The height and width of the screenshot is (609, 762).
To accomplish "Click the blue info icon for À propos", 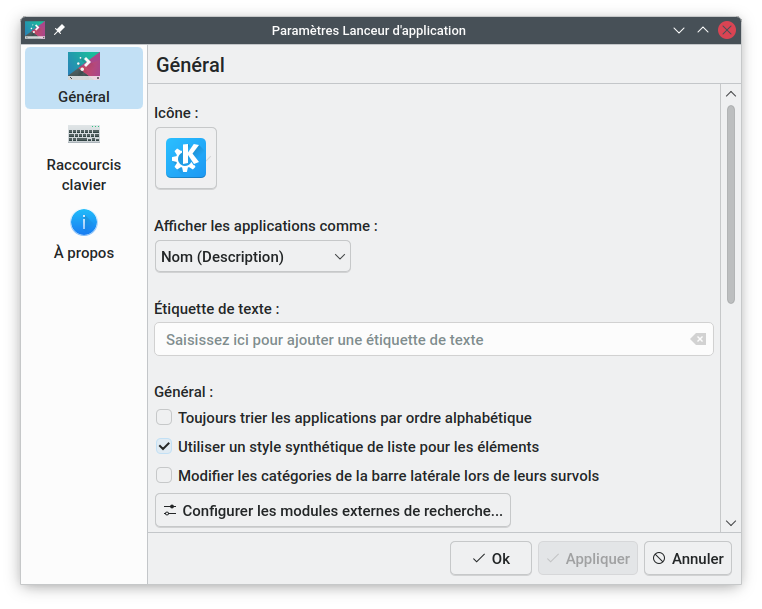I will [84, 223].
